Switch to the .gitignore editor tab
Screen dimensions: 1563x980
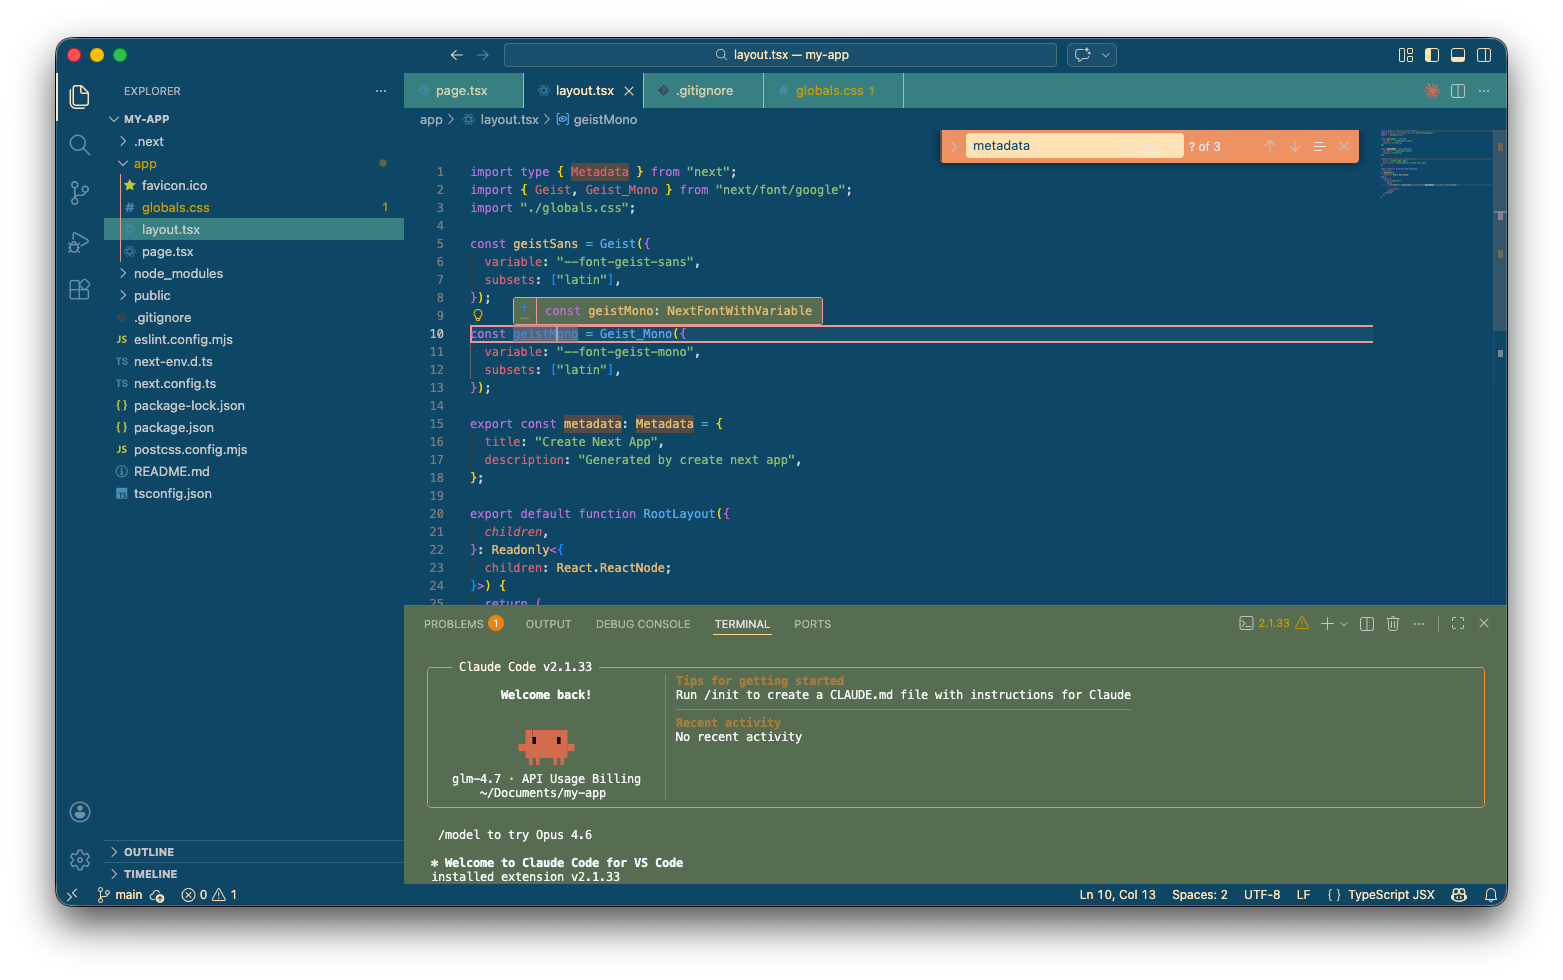(x=704, y=91)
